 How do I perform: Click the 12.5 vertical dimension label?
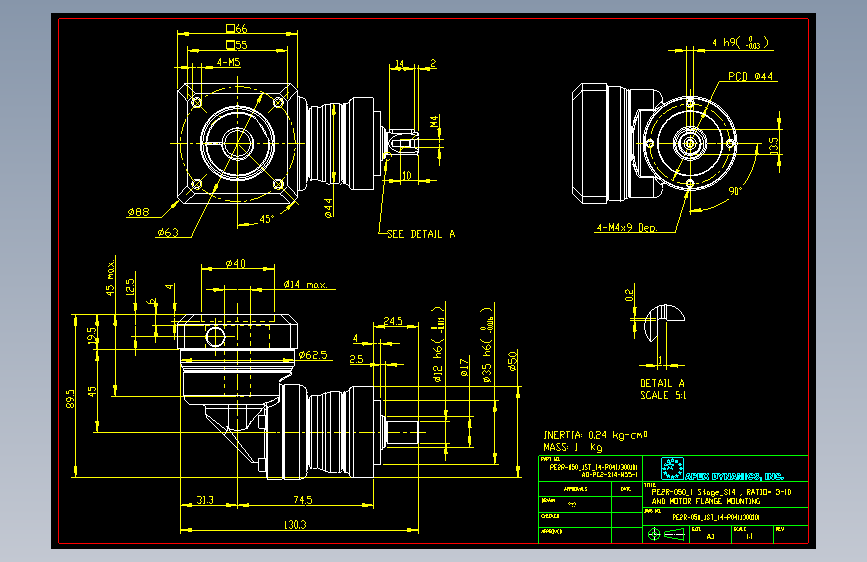click(130, 287)
